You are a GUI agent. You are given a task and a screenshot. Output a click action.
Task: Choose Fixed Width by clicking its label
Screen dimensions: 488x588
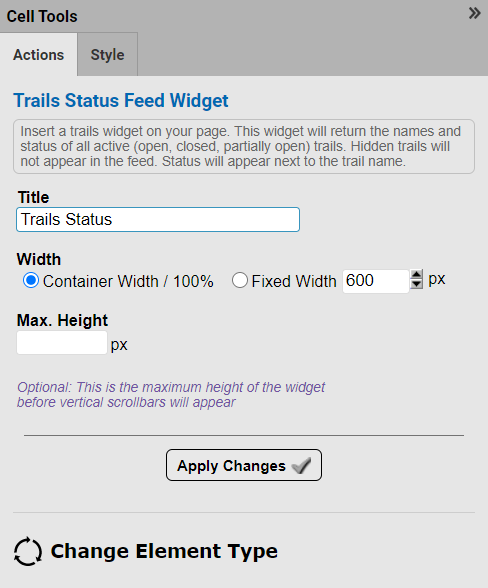pos(294,281)
